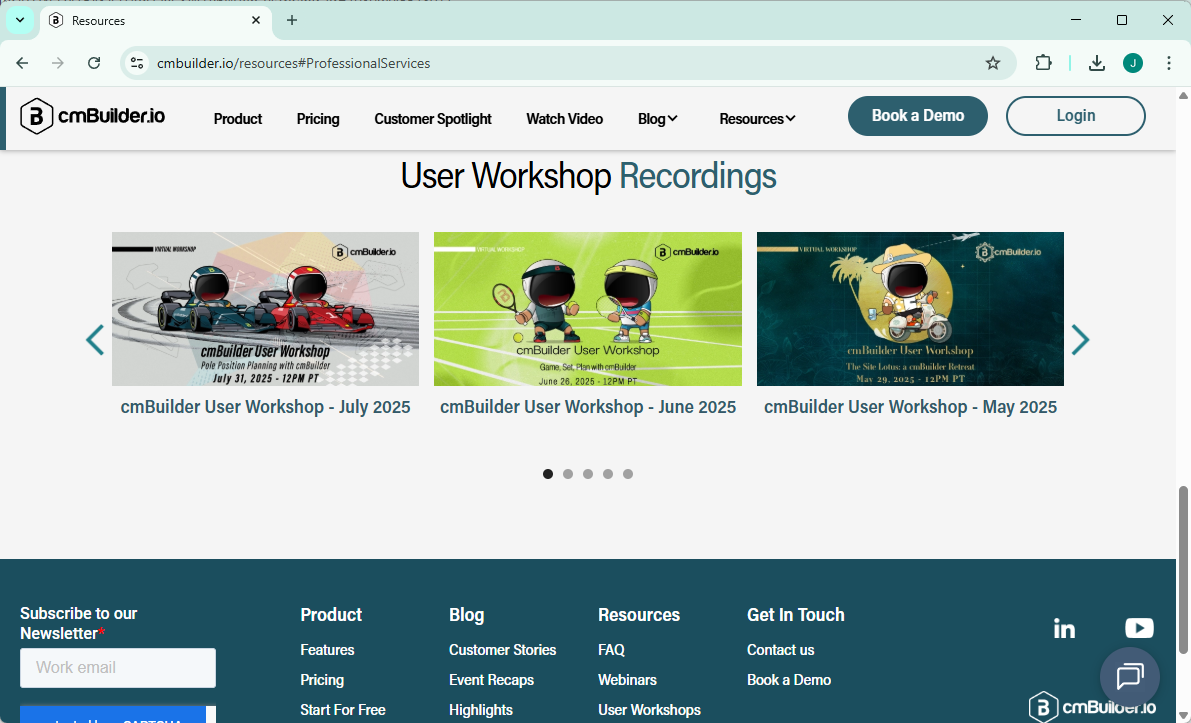
Task: Open cmBuilder User Workshop - June 2025 title
Action: 588,407
